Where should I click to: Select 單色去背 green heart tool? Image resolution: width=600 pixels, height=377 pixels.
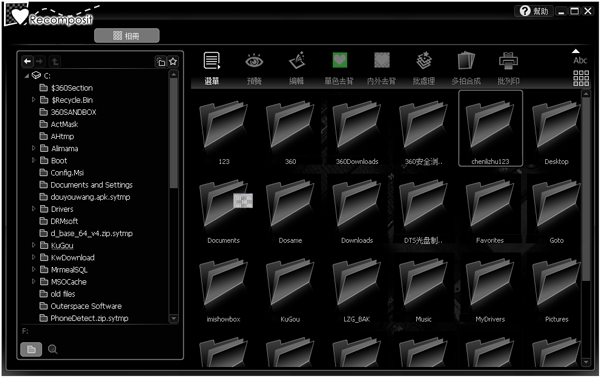pos(339,60)
